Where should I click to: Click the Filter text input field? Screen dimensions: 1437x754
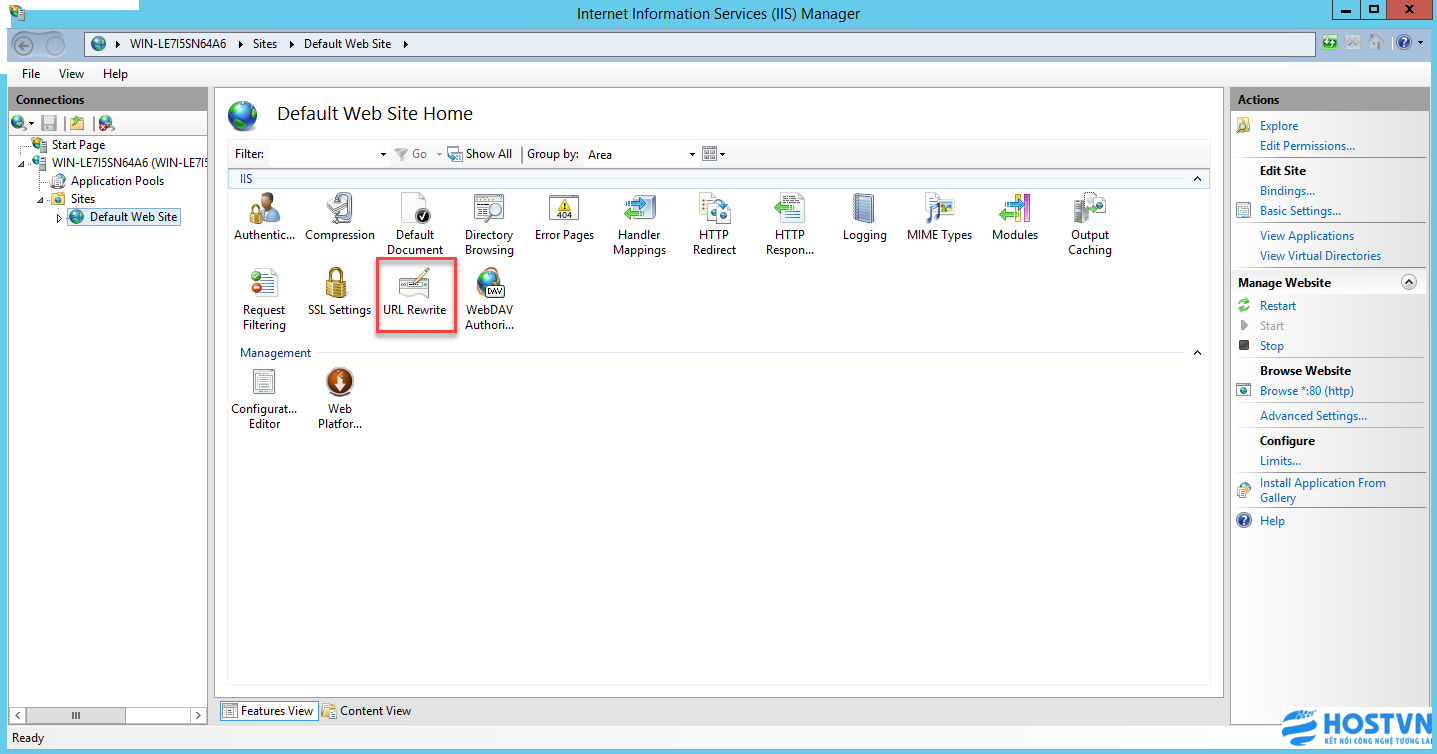pos(322,154)
